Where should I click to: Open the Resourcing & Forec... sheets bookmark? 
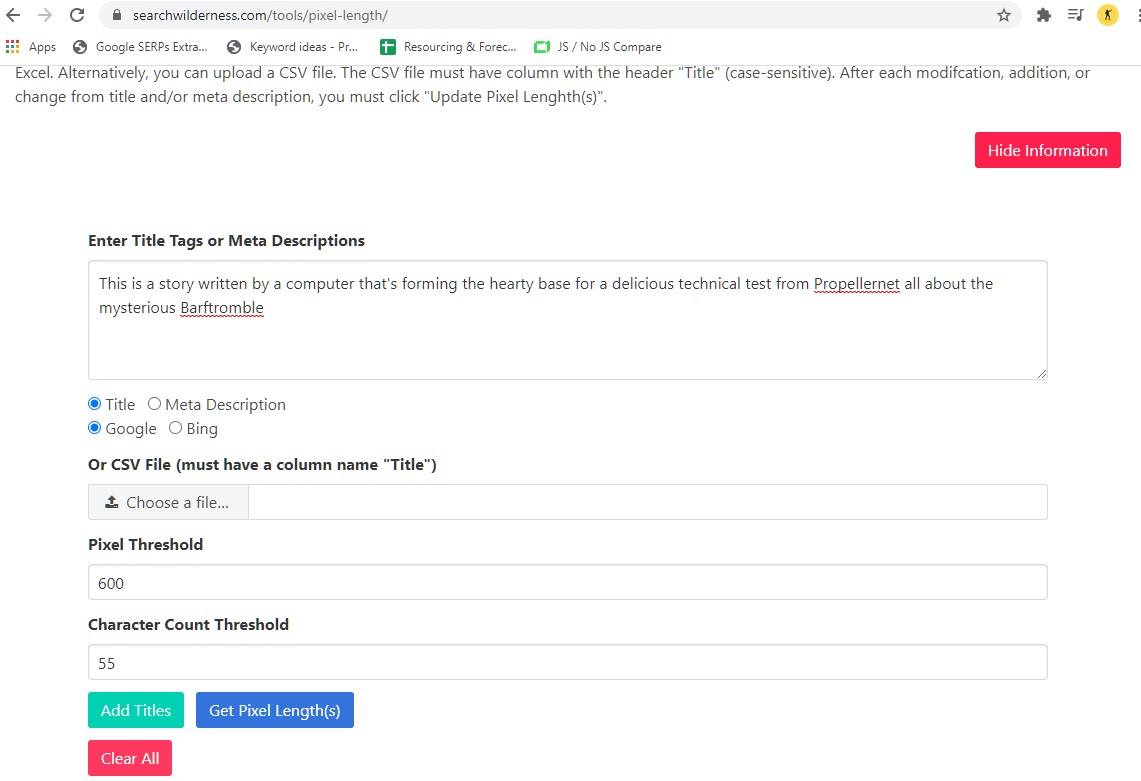[x=448, y=47]
